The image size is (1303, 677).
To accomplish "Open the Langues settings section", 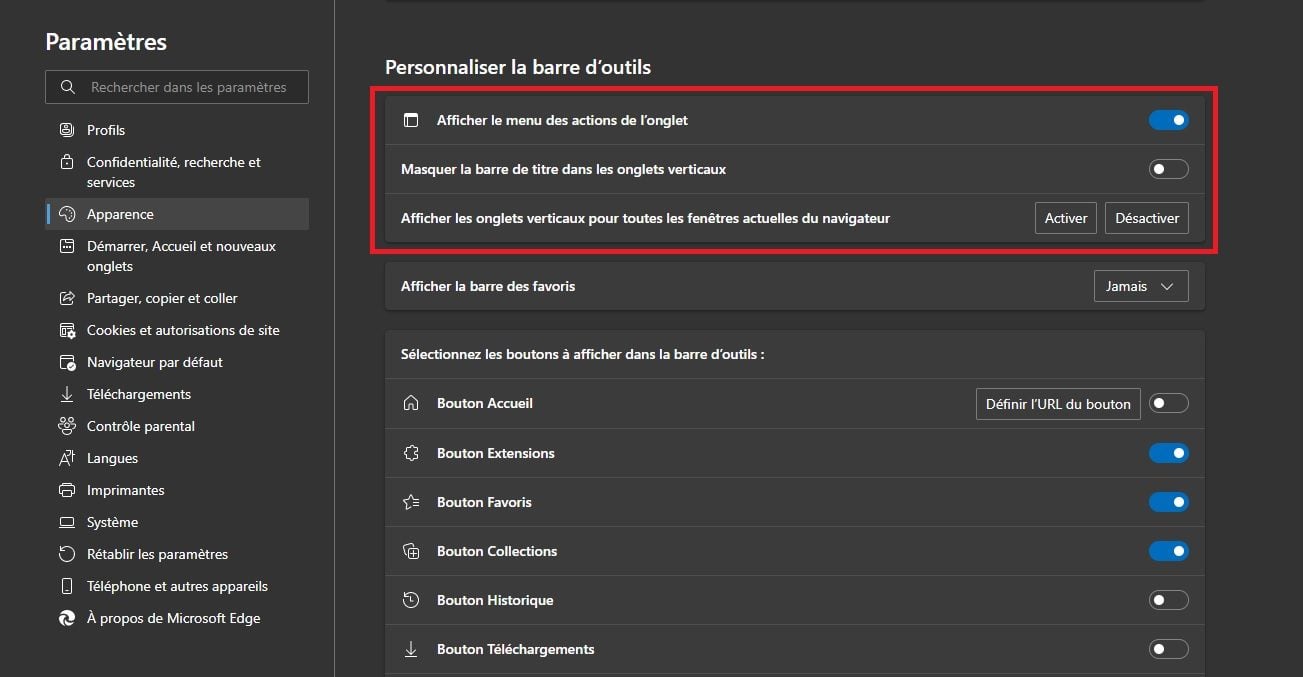I will pyautogui.click(x=112, y=458).
